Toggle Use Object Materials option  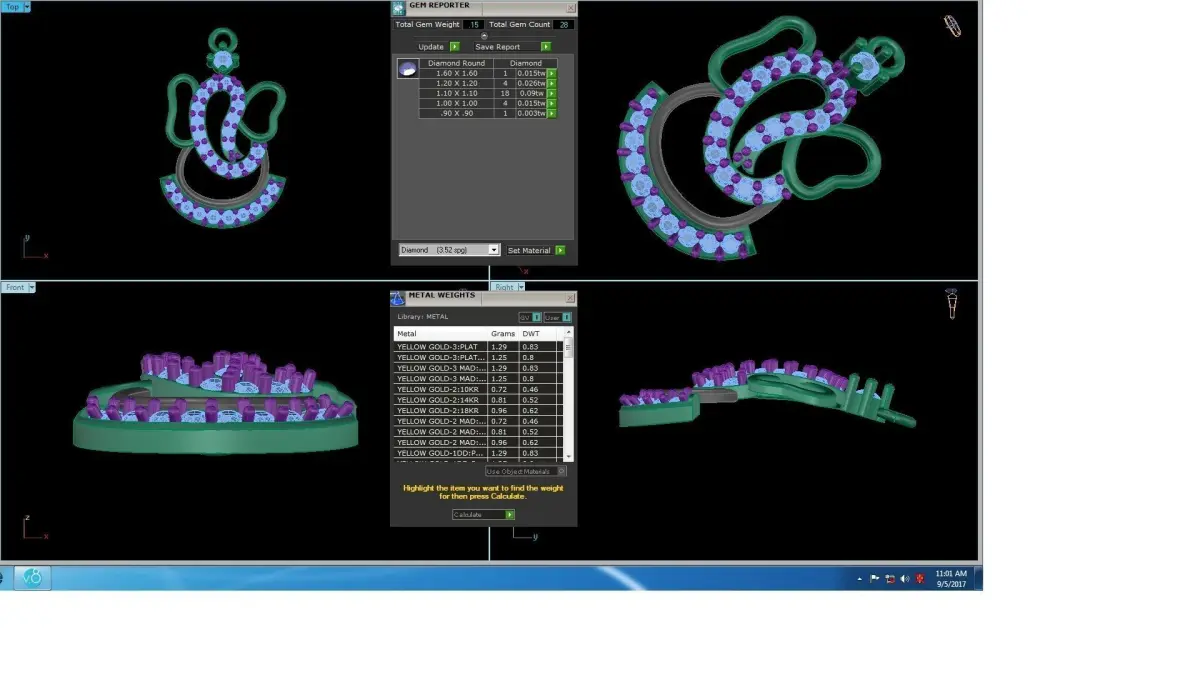(526, 471)
